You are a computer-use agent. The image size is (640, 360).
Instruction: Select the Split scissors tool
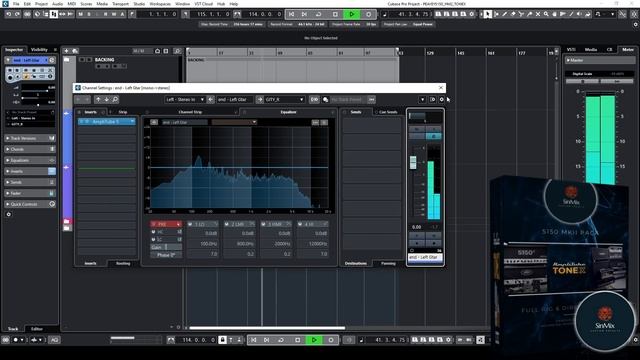coord(521,14)
